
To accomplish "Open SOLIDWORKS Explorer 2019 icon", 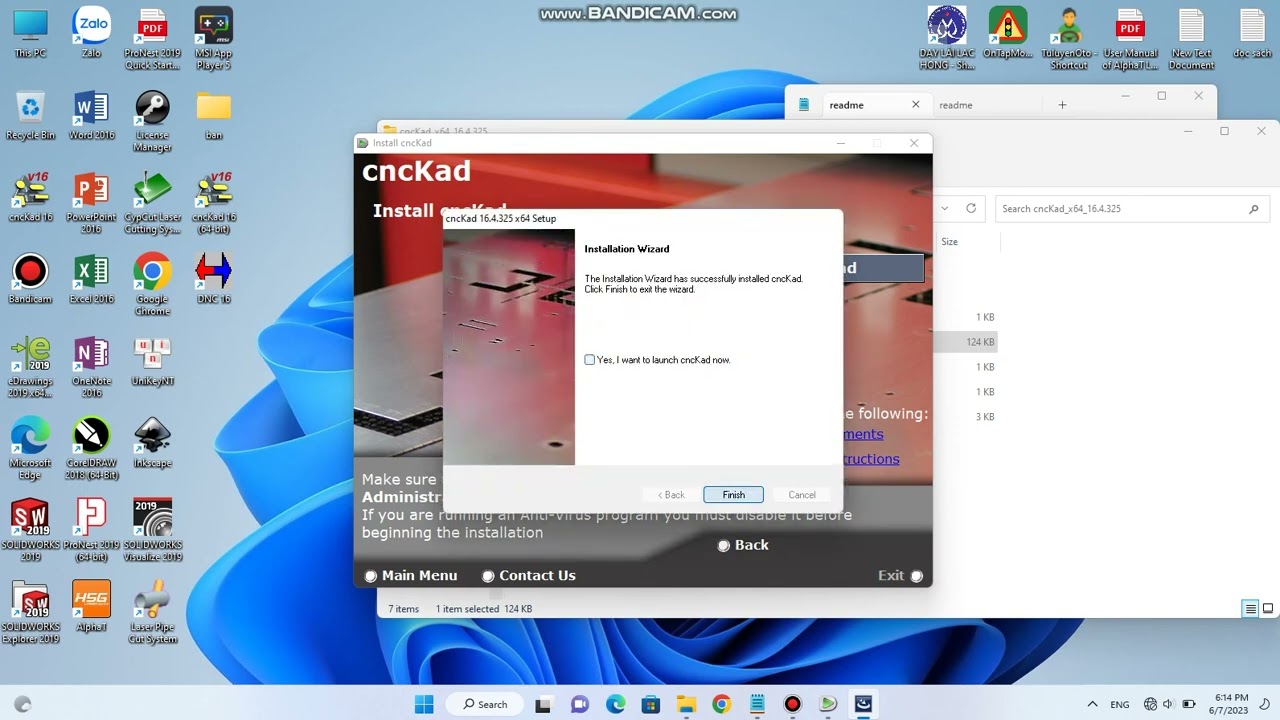I will tap(30, 613).
